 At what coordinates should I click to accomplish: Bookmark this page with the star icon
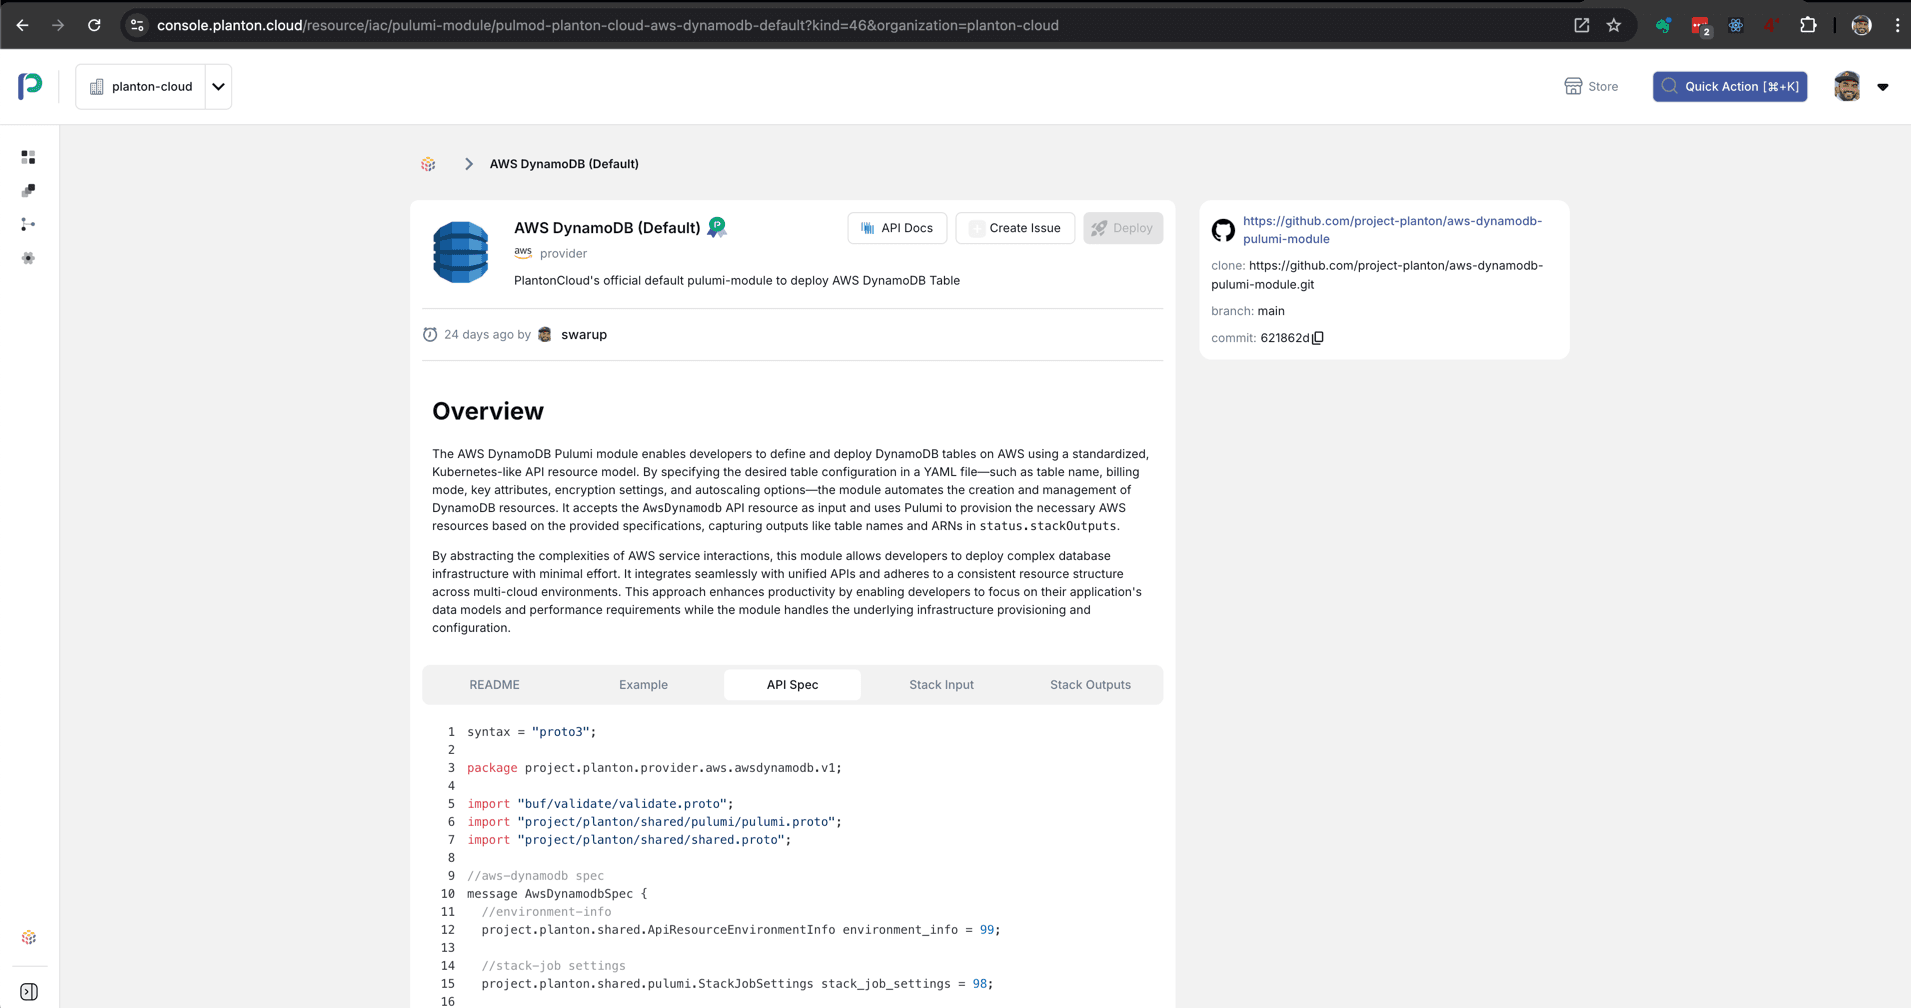tap(1614, 25)
